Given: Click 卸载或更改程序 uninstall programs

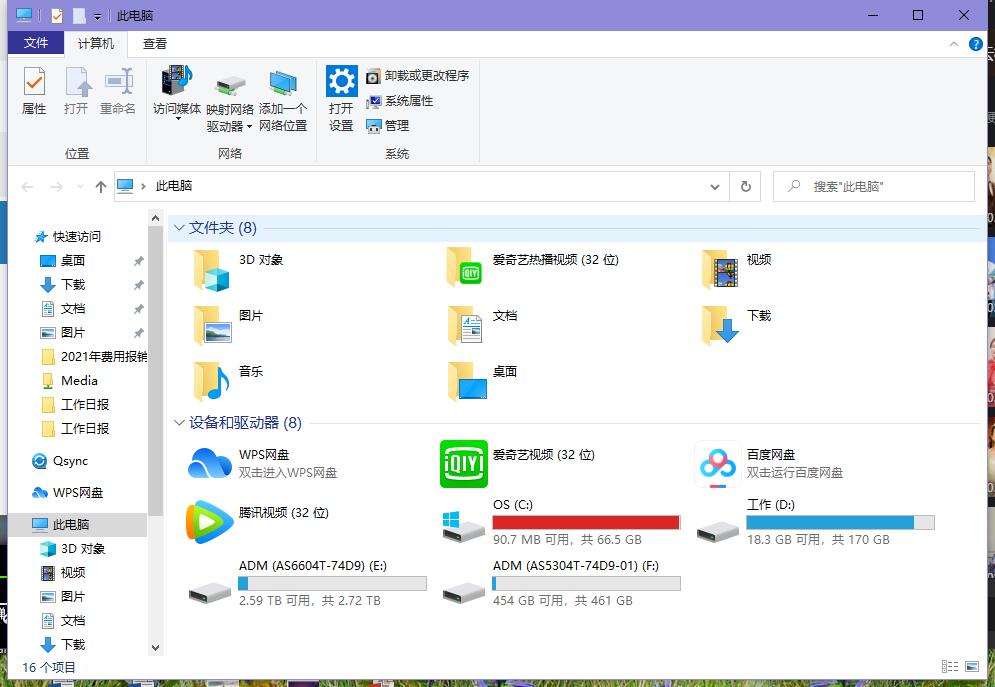Looking at the screenshot, I should pos(418,75).
